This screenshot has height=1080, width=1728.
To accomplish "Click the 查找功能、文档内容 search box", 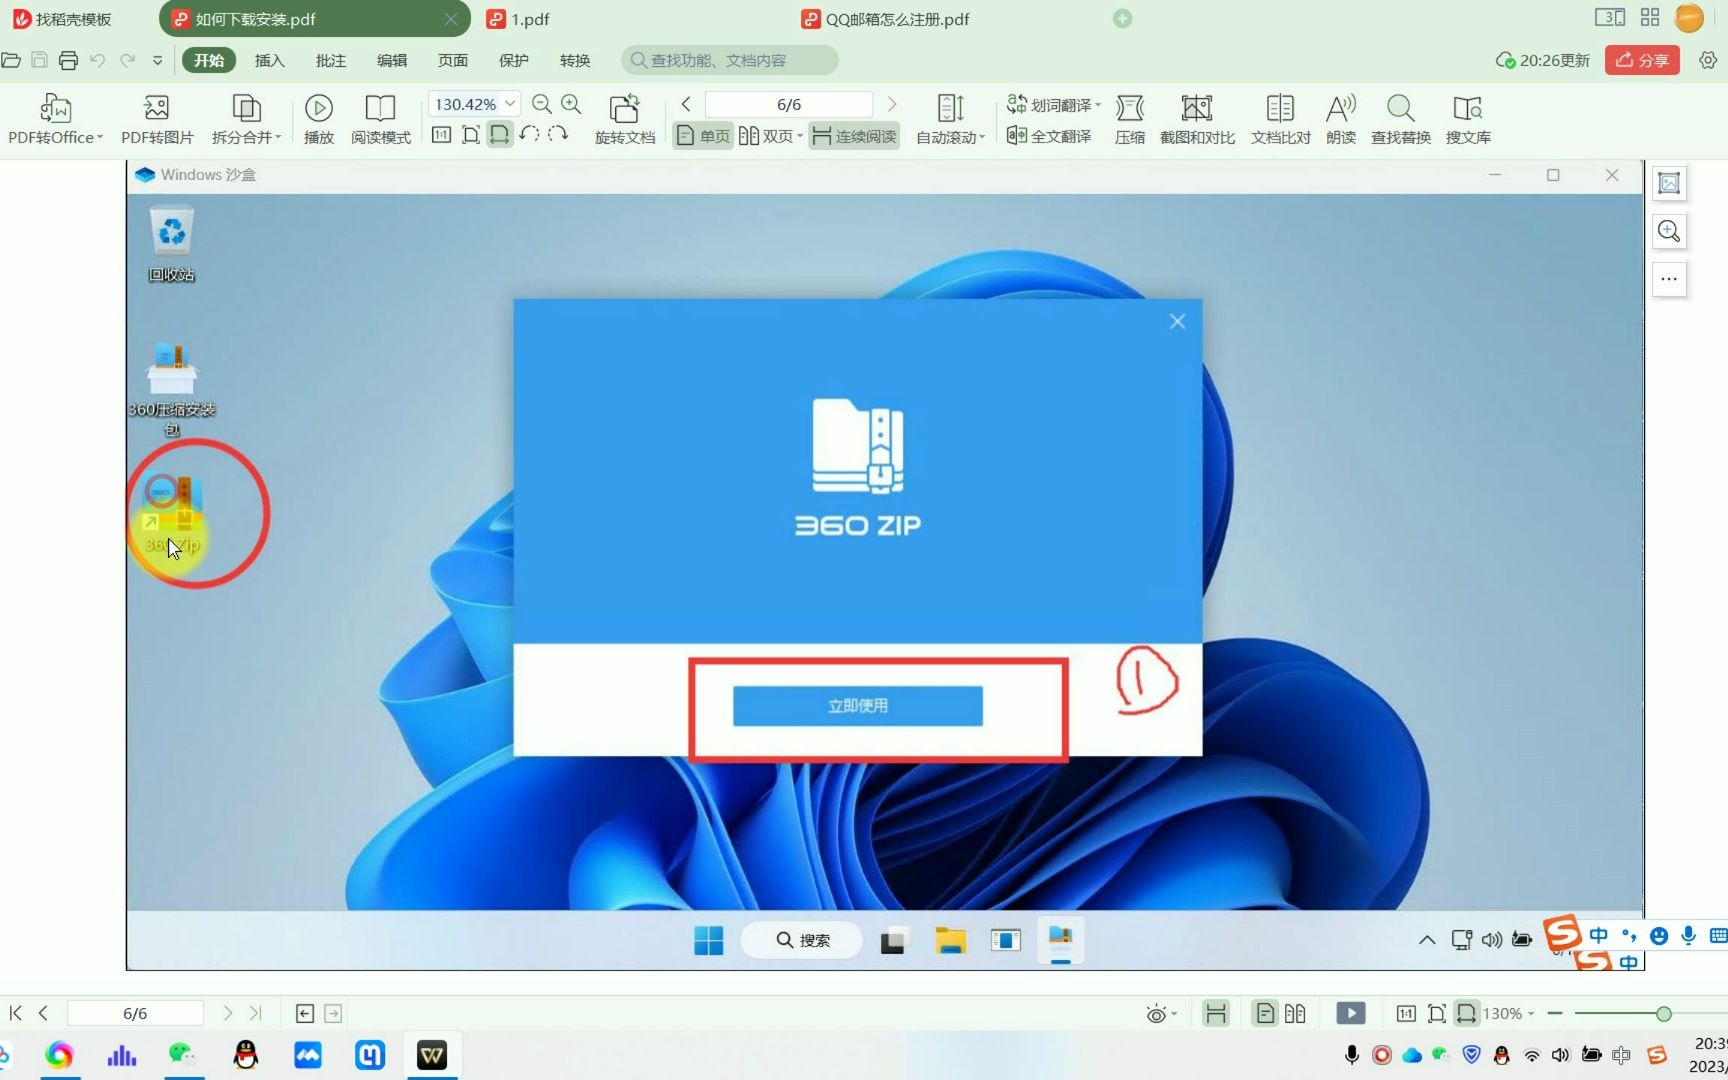I will point(730,60).
